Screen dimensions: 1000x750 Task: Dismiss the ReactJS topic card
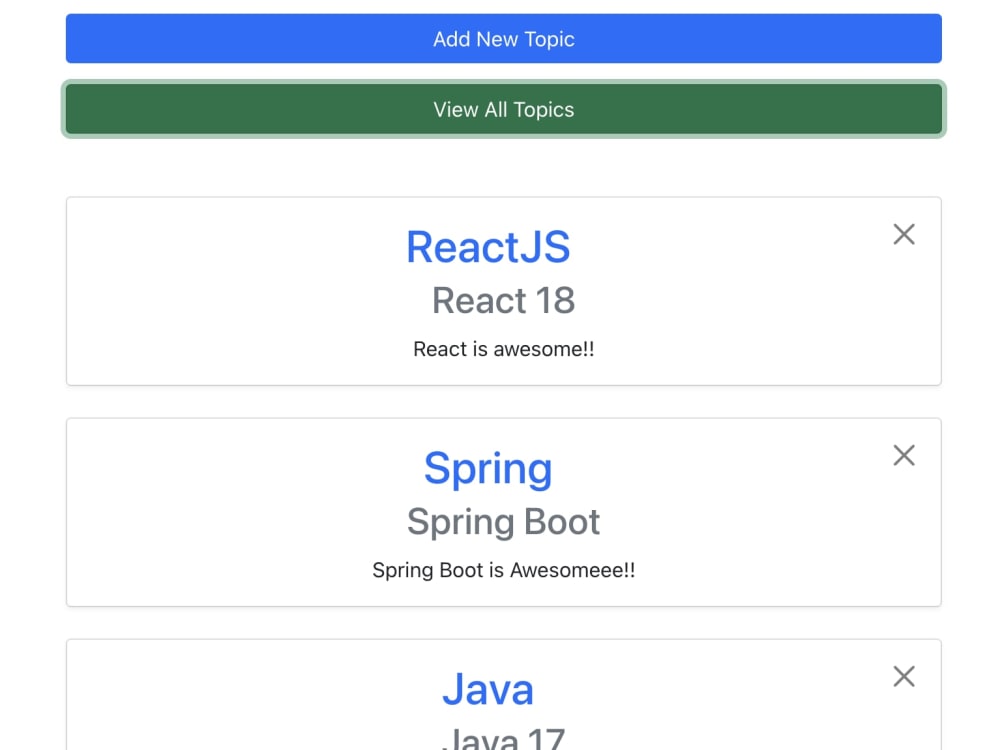[x=904, y=234]
